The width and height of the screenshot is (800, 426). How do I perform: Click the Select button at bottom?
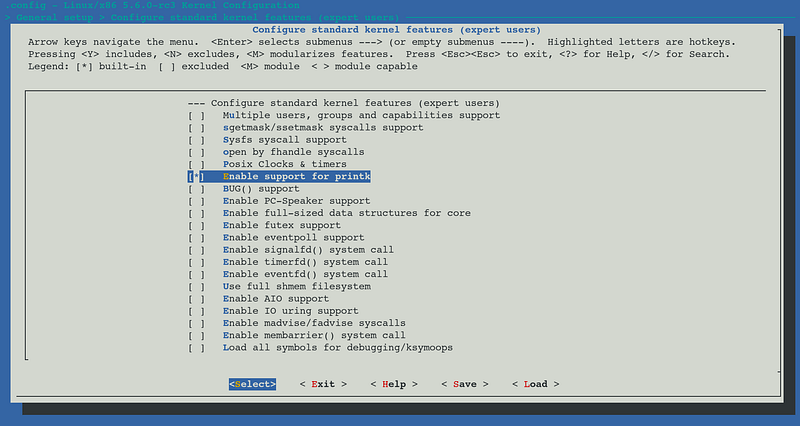coord(251,384)
